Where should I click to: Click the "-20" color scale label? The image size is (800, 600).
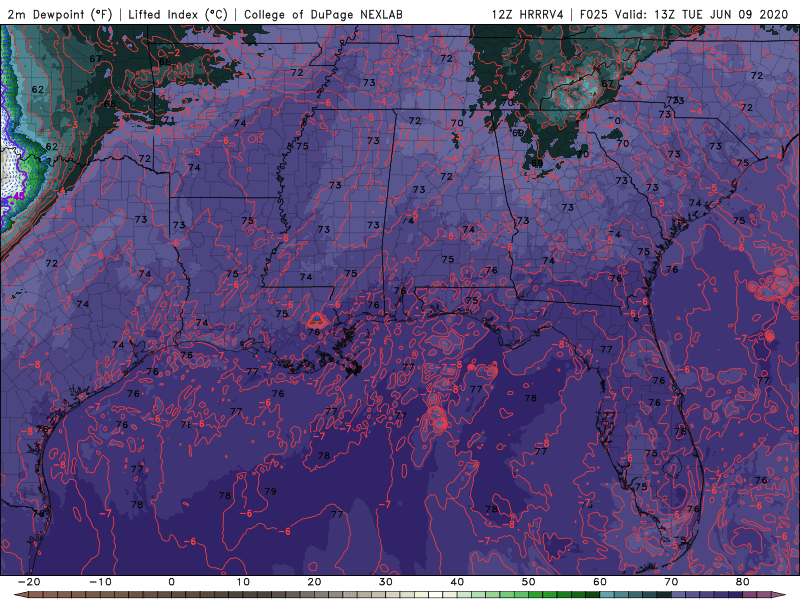(29, 582)
